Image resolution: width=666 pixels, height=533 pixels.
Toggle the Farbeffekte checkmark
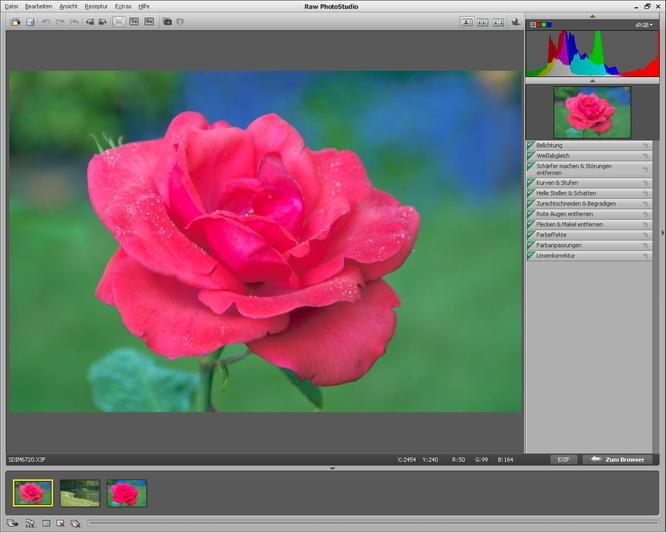(x=531, y=235)
